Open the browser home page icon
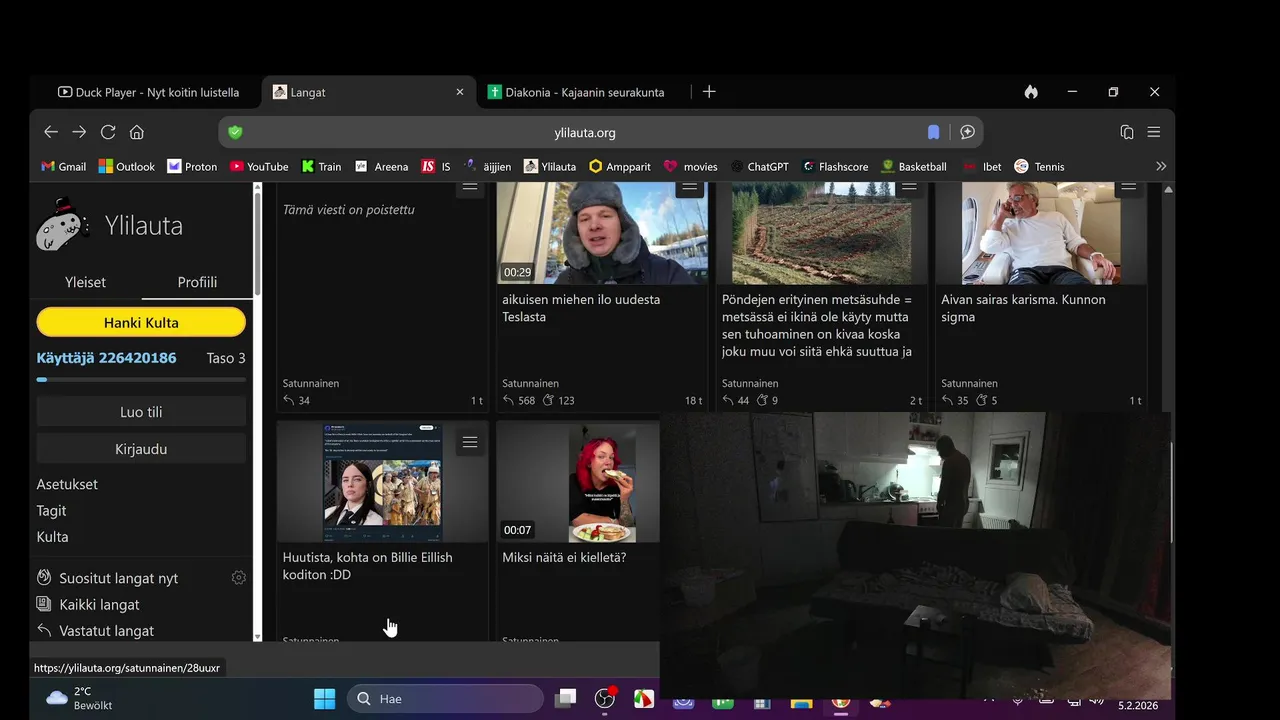This screenshot has height=720, width=1280. click(x=137, y=132)
